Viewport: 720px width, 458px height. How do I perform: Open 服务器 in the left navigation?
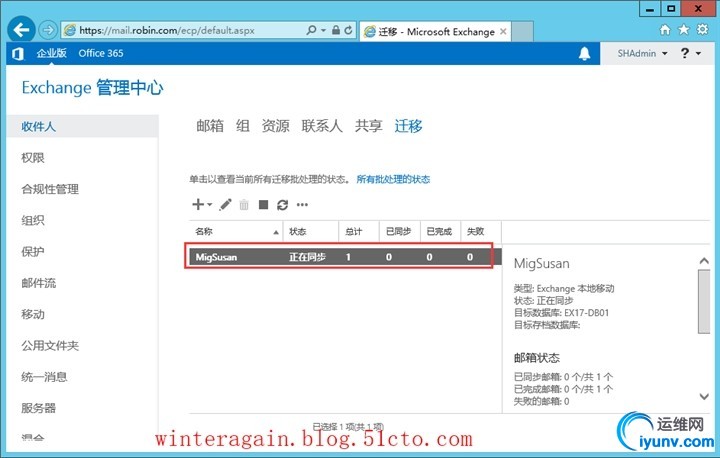click(x=39, y=408)
